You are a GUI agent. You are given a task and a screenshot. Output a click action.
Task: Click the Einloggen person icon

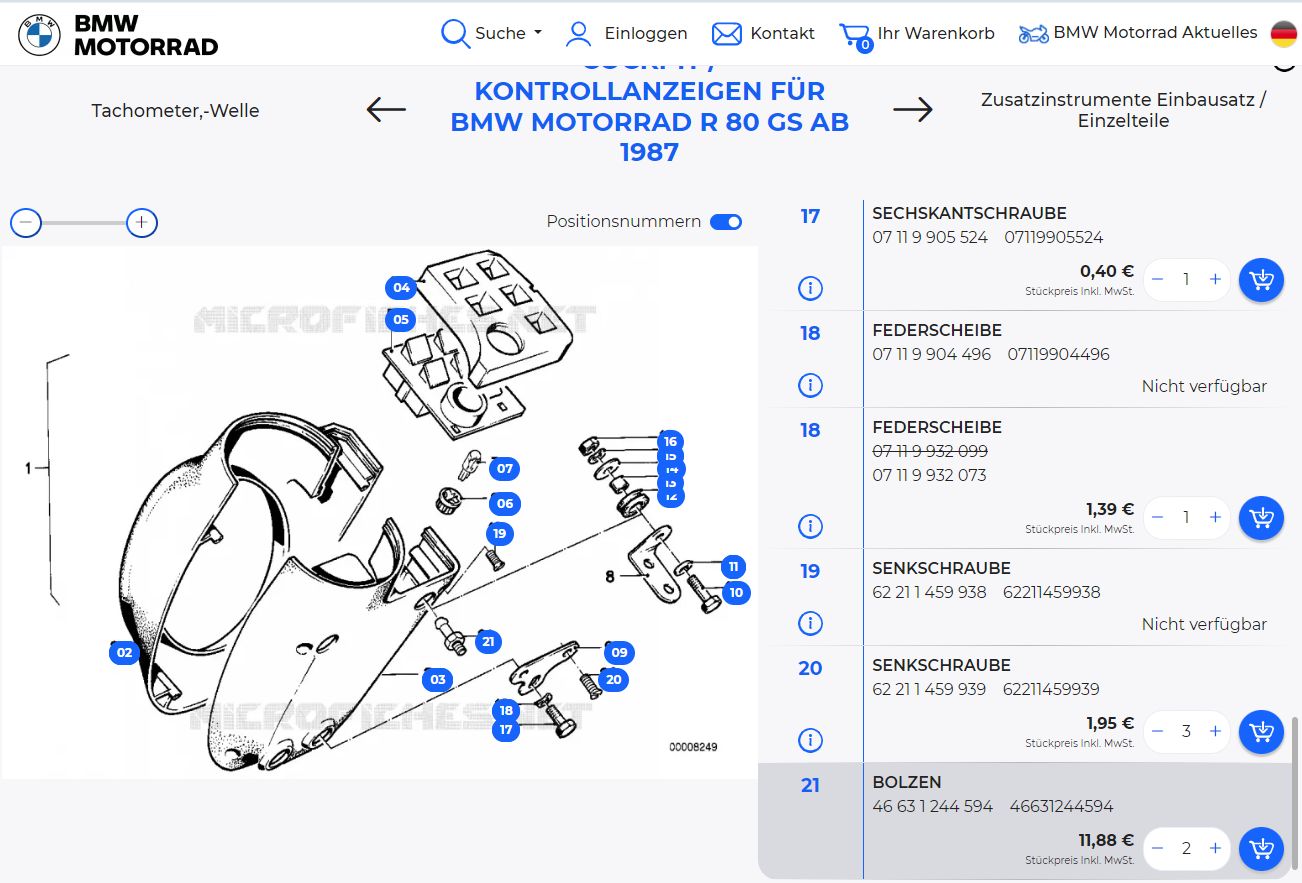577,33
